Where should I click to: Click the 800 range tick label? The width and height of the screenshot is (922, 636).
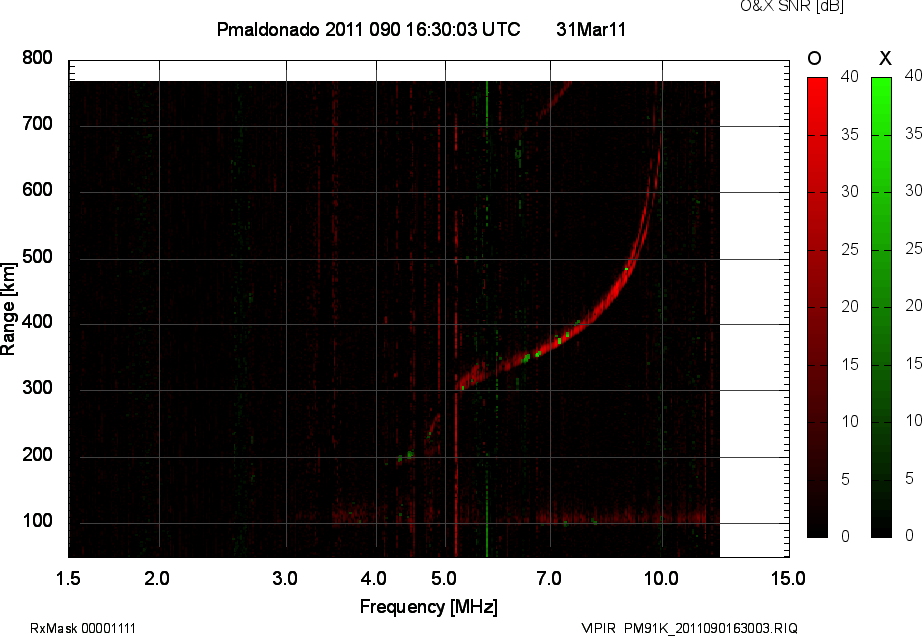tap(37, 58)
